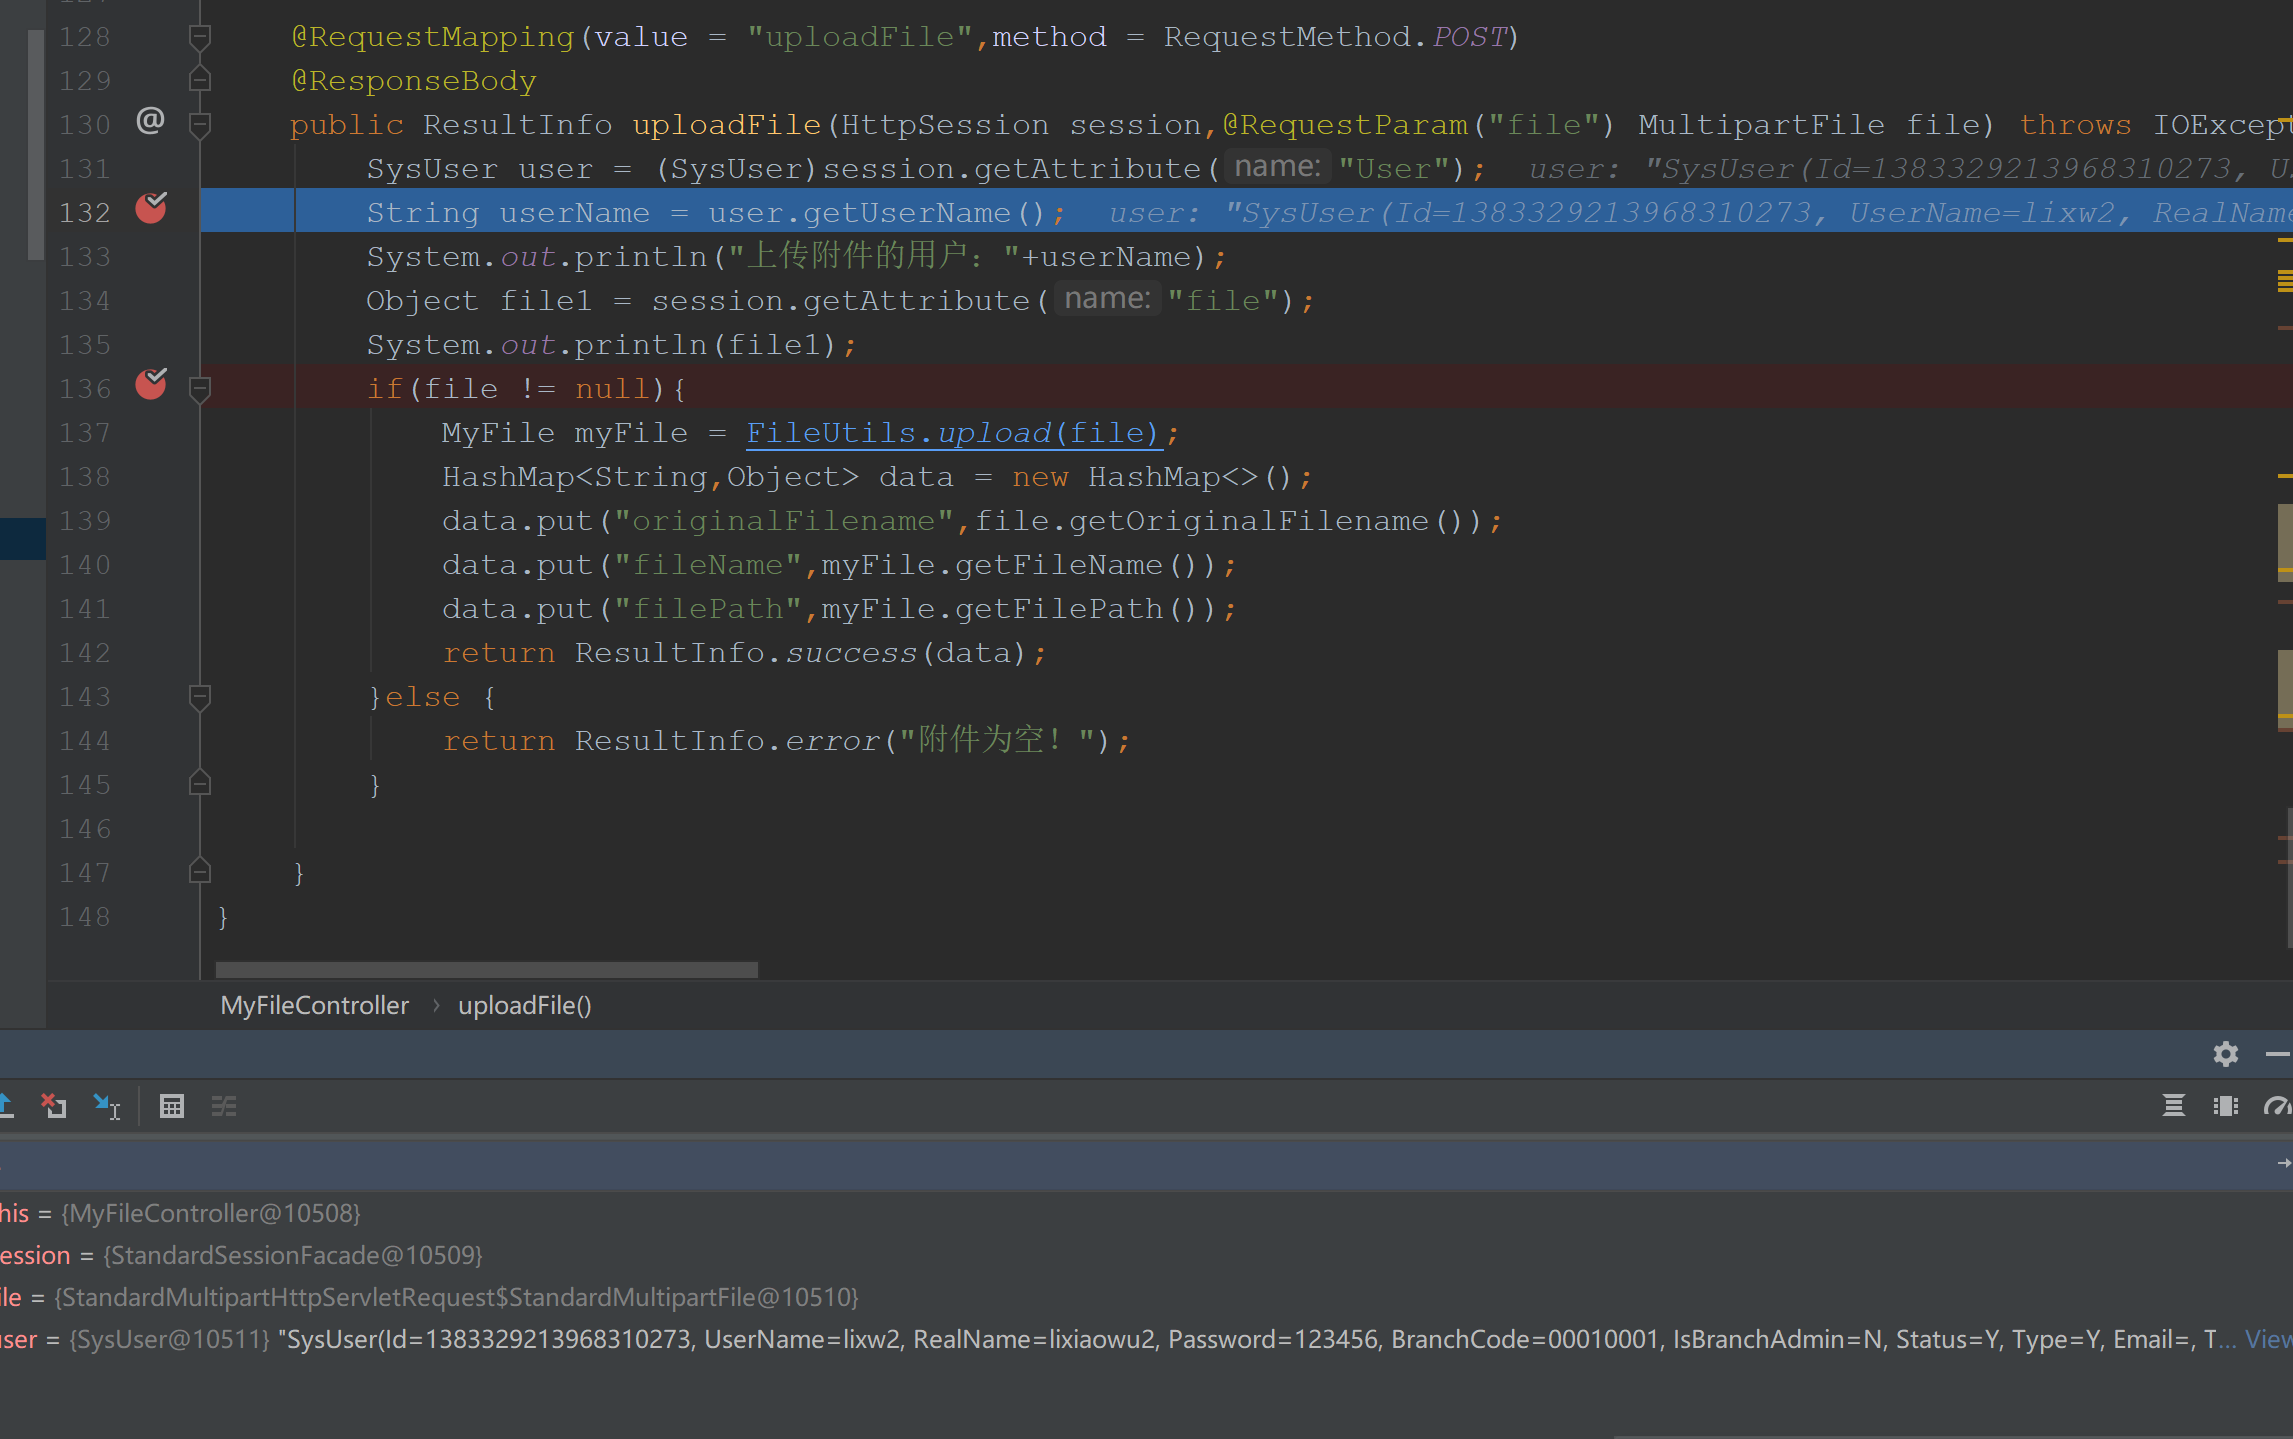Toggle the breakpoint on line 132
Viewport: 2293px width, 1439px height.
click(151, 209)
